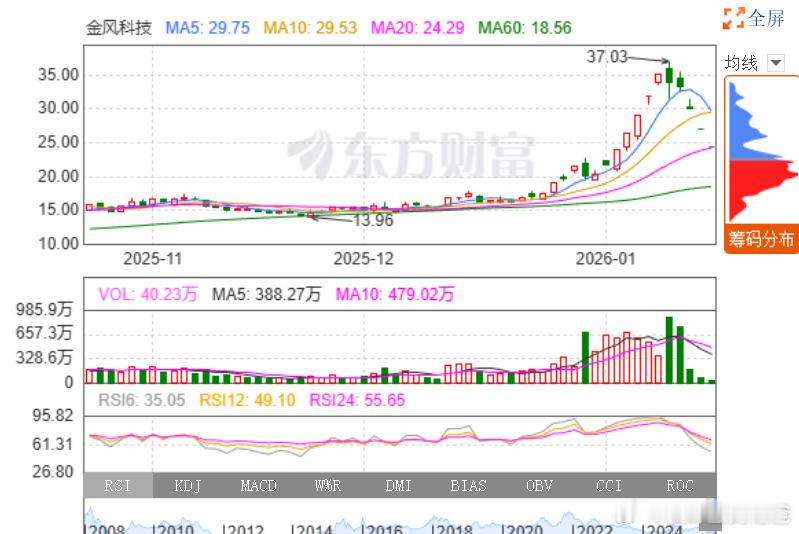Click the volume MA10: 479.02万 label
Viewport: 799px width, 534px height.
(x=394, y=295)
